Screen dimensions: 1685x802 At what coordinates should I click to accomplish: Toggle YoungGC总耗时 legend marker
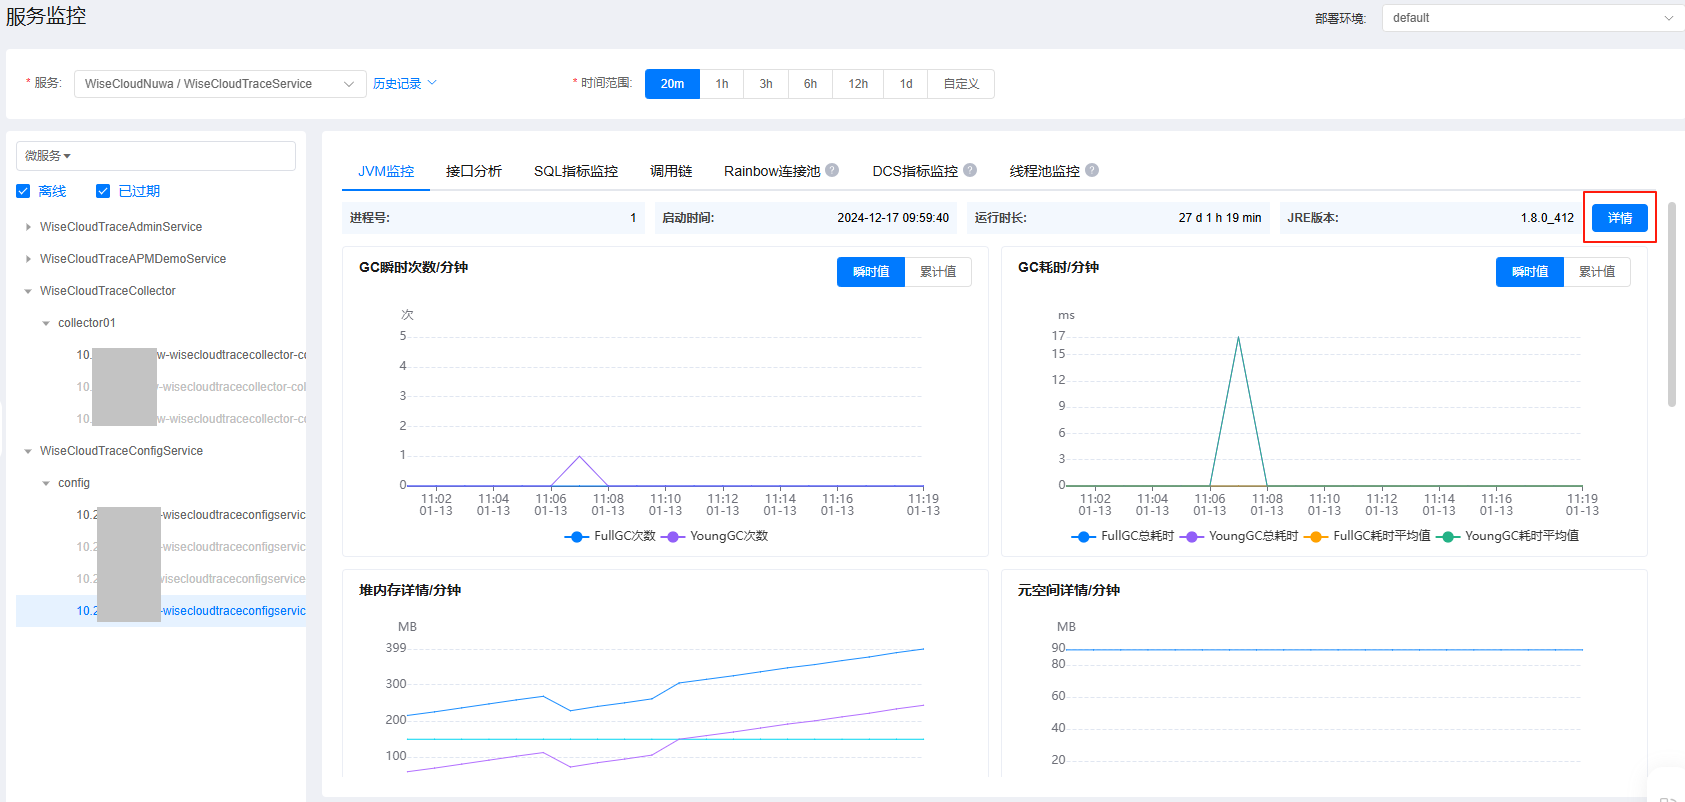[x=1191, y=537]
